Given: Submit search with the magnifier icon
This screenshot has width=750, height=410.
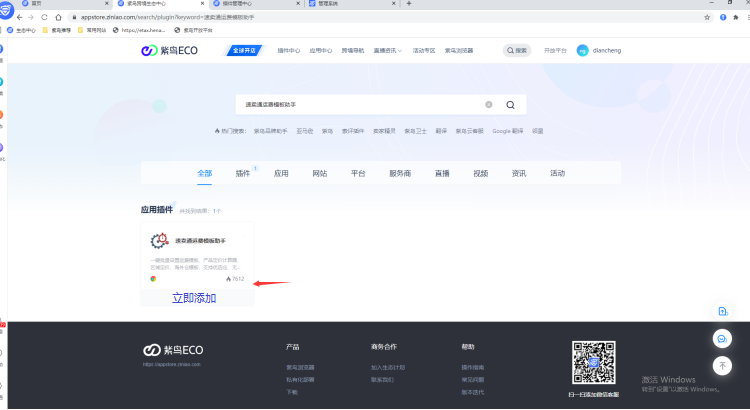Looking at the screenshot, I should tap(510, 105).
